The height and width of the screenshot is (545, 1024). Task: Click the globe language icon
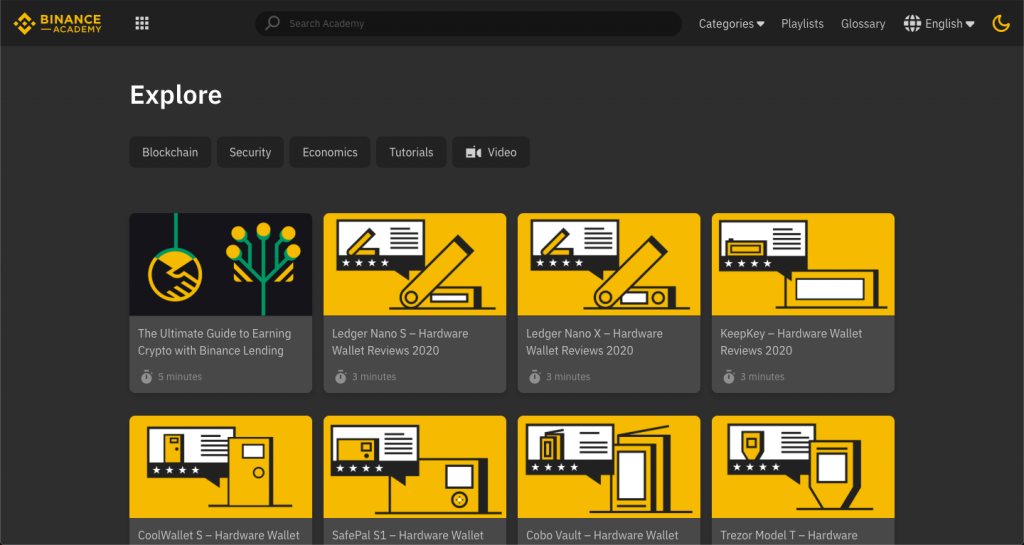click(x=912, y=23)
